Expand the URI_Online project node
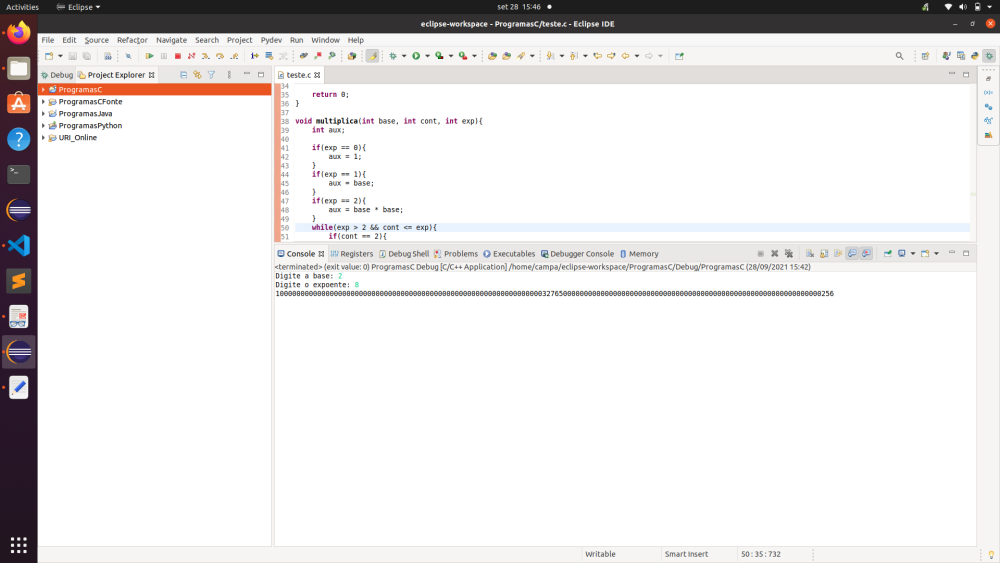Image resolution: width=1000 pixels, height=563 pixels. coord(43,138)
